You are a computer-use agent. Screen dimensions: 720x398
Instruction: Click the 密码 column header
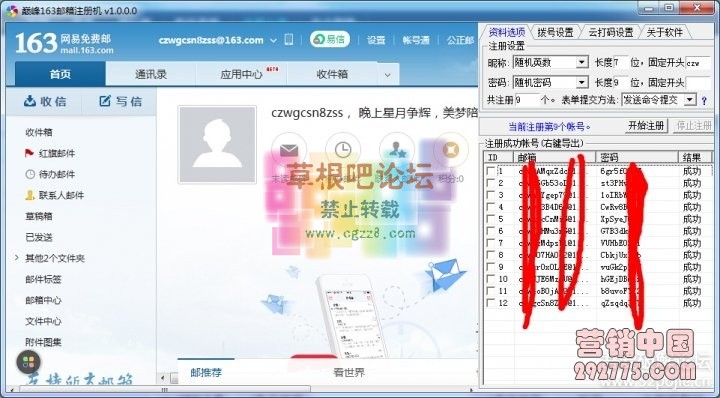(x=637, y=157)
